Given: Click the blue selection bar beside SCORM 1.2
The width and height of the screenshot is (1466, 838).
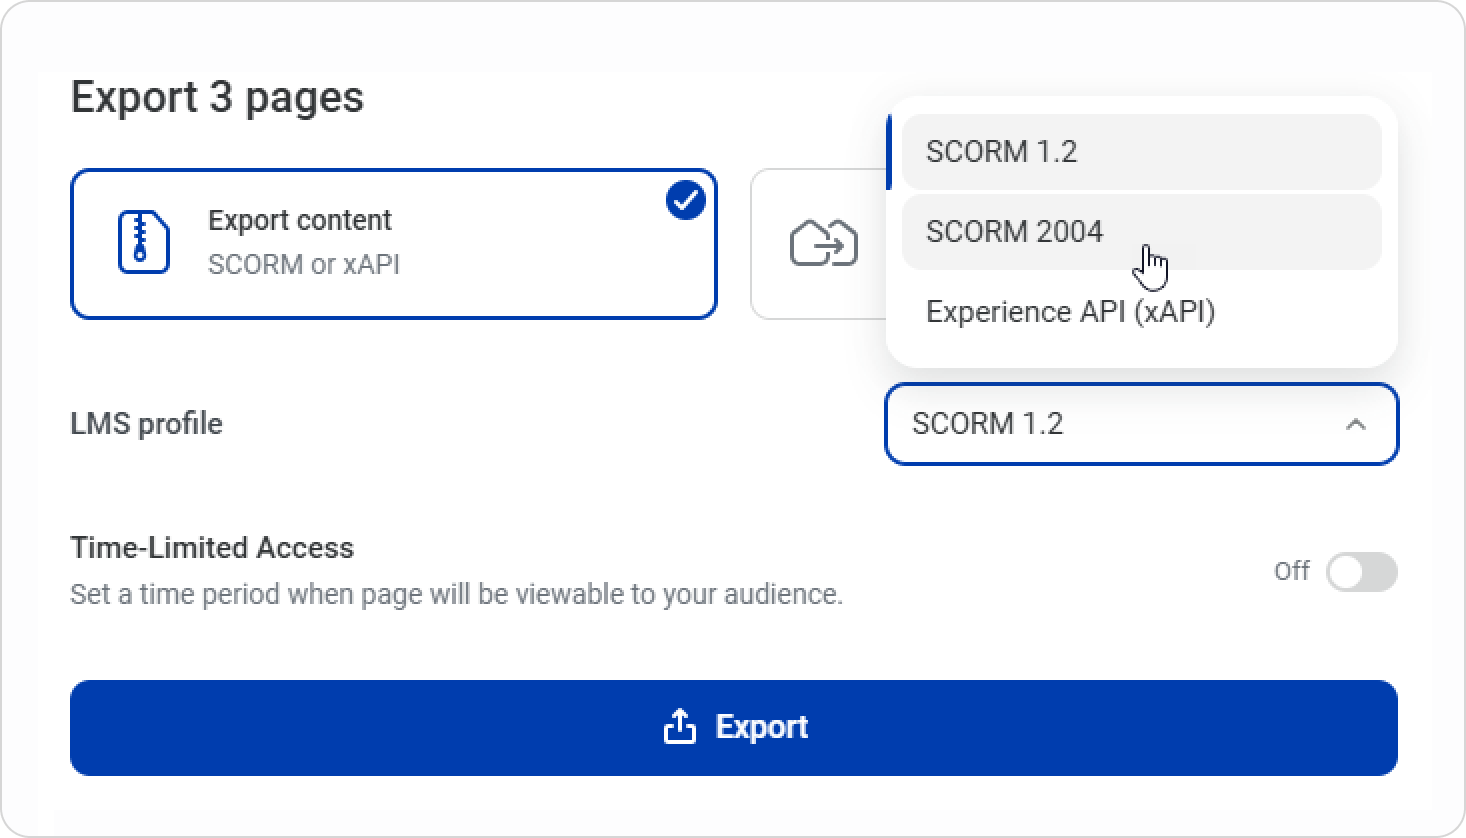Looking at the screenshot, I should coord(888,152).
